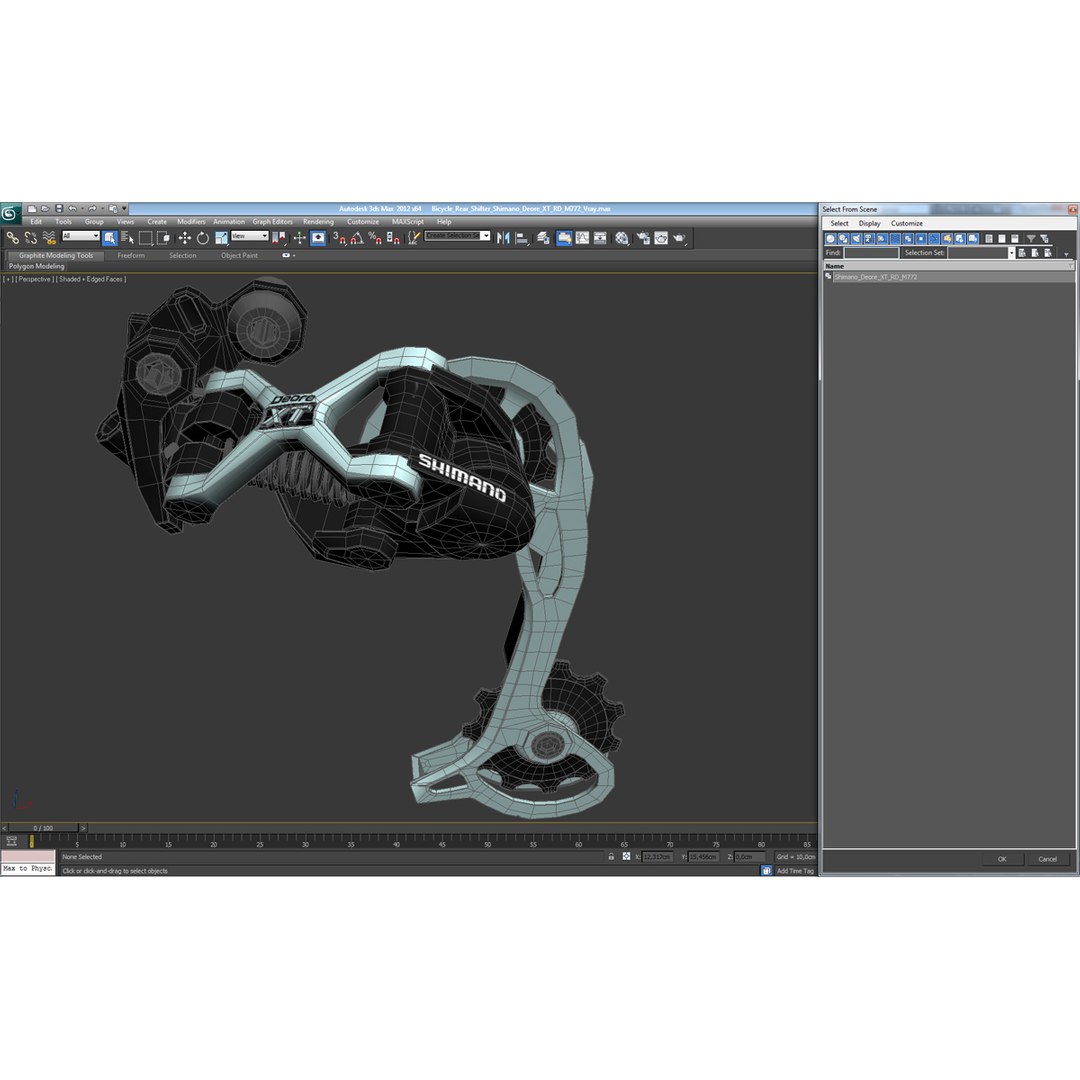The width and height of the screenshot is (1080, 1080).
Task: Click the Align tool icon
Action: tap(522, 238)
